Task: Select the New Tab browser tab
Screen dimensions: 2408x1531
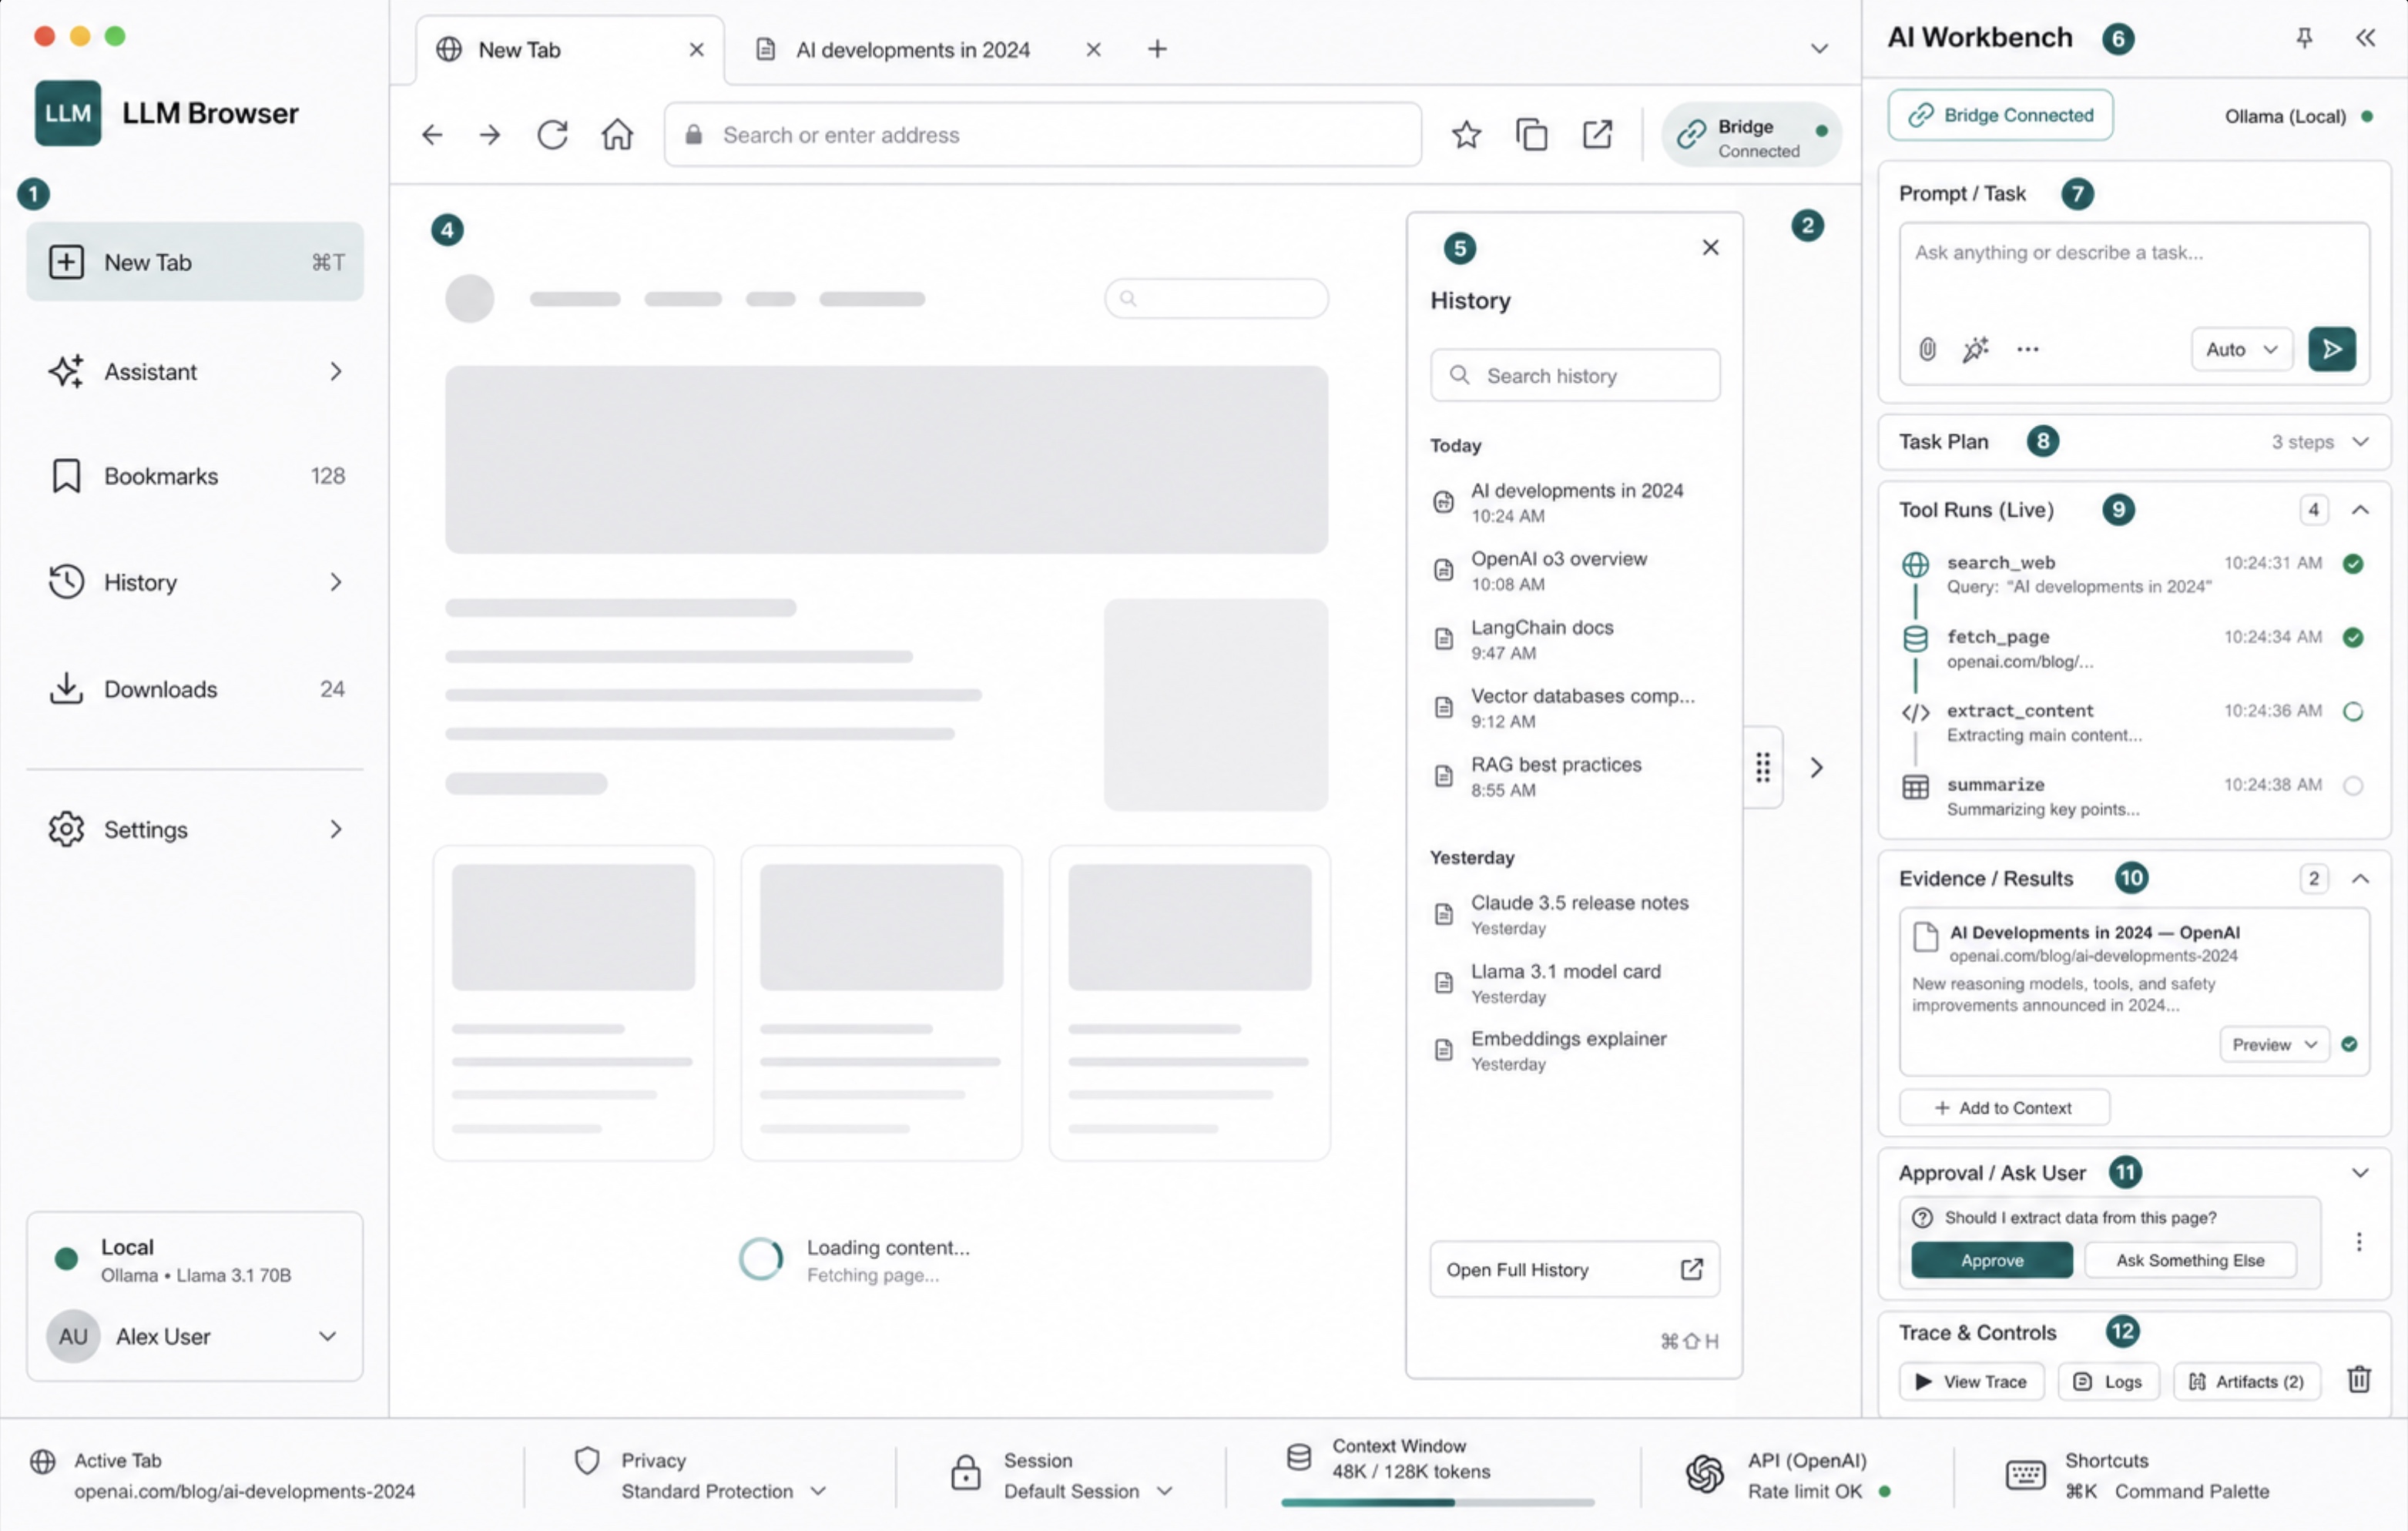Action: [x=570, y=49]
